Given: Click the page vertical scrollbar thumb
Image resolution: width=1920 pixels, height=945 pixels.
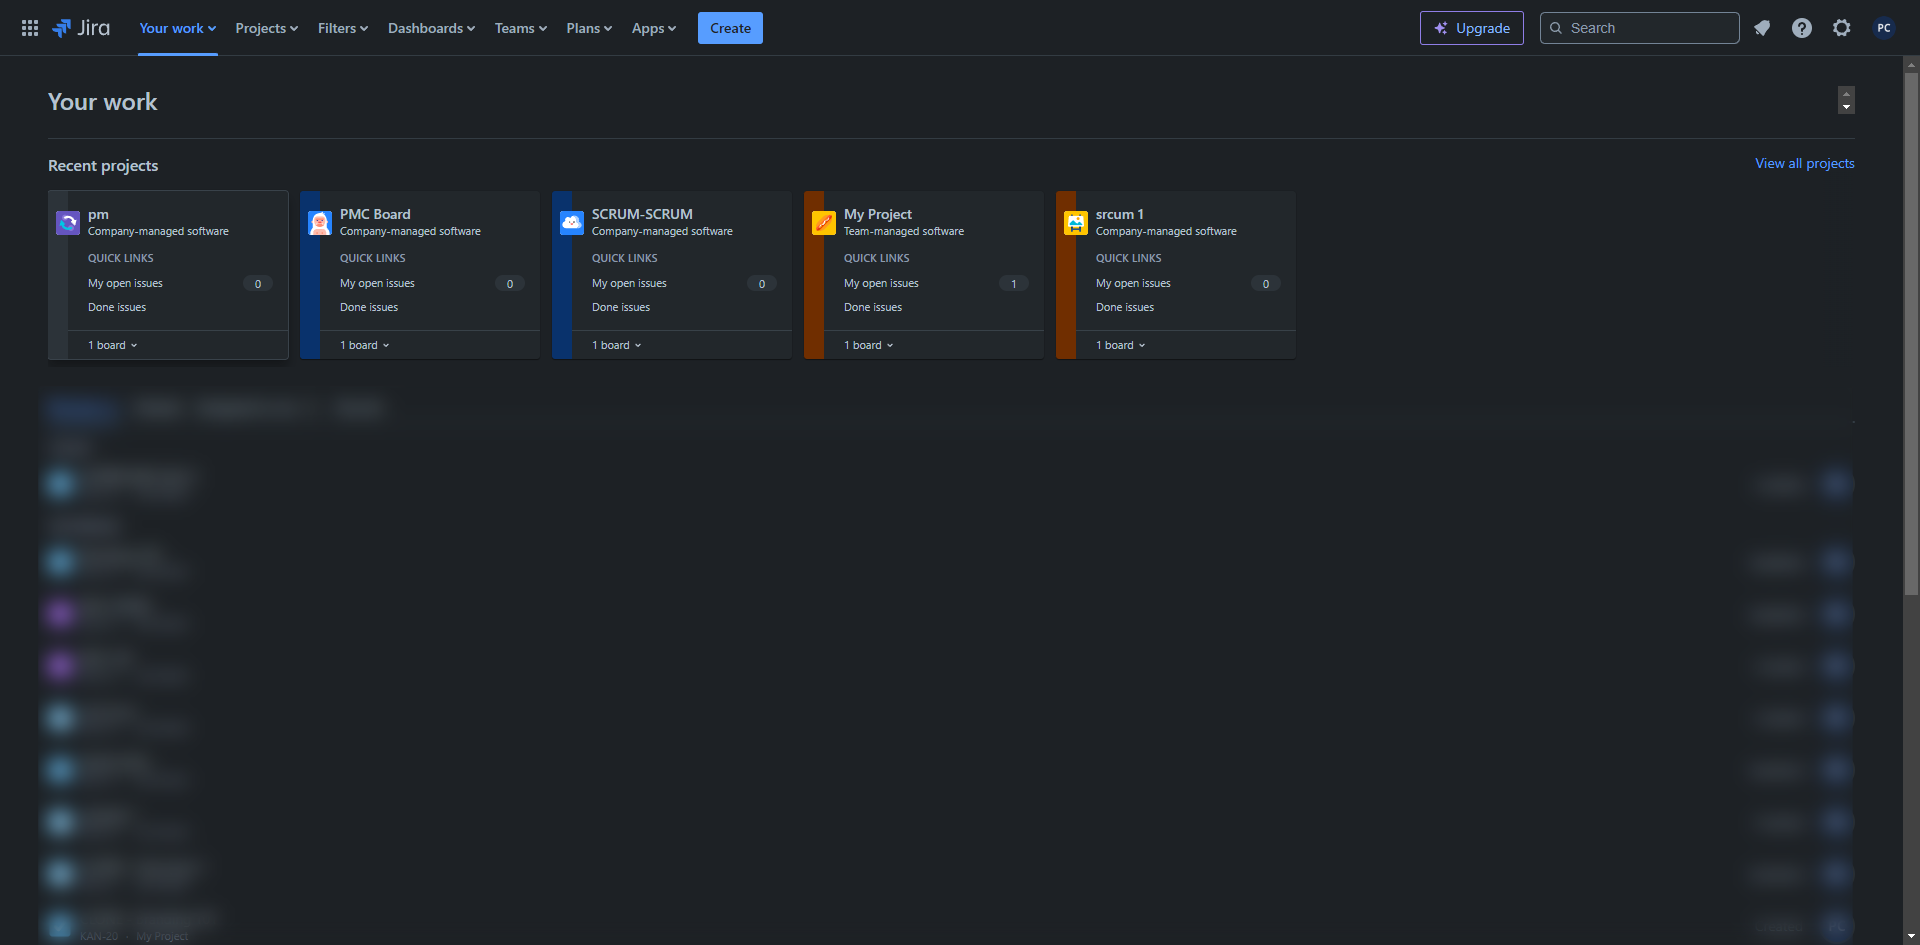Looking at the screenshot, I should pyautogui.click(x=1911, y=335).
